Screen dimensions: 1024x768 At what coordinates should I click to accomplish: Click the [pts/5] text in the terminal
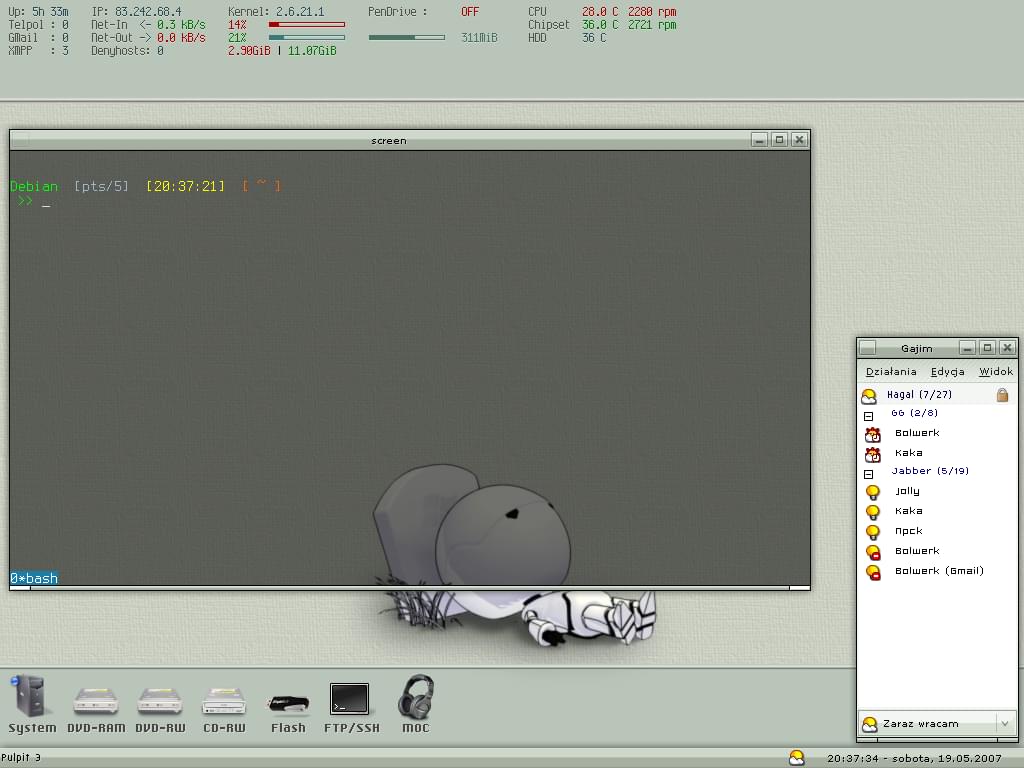coord(101,186)
